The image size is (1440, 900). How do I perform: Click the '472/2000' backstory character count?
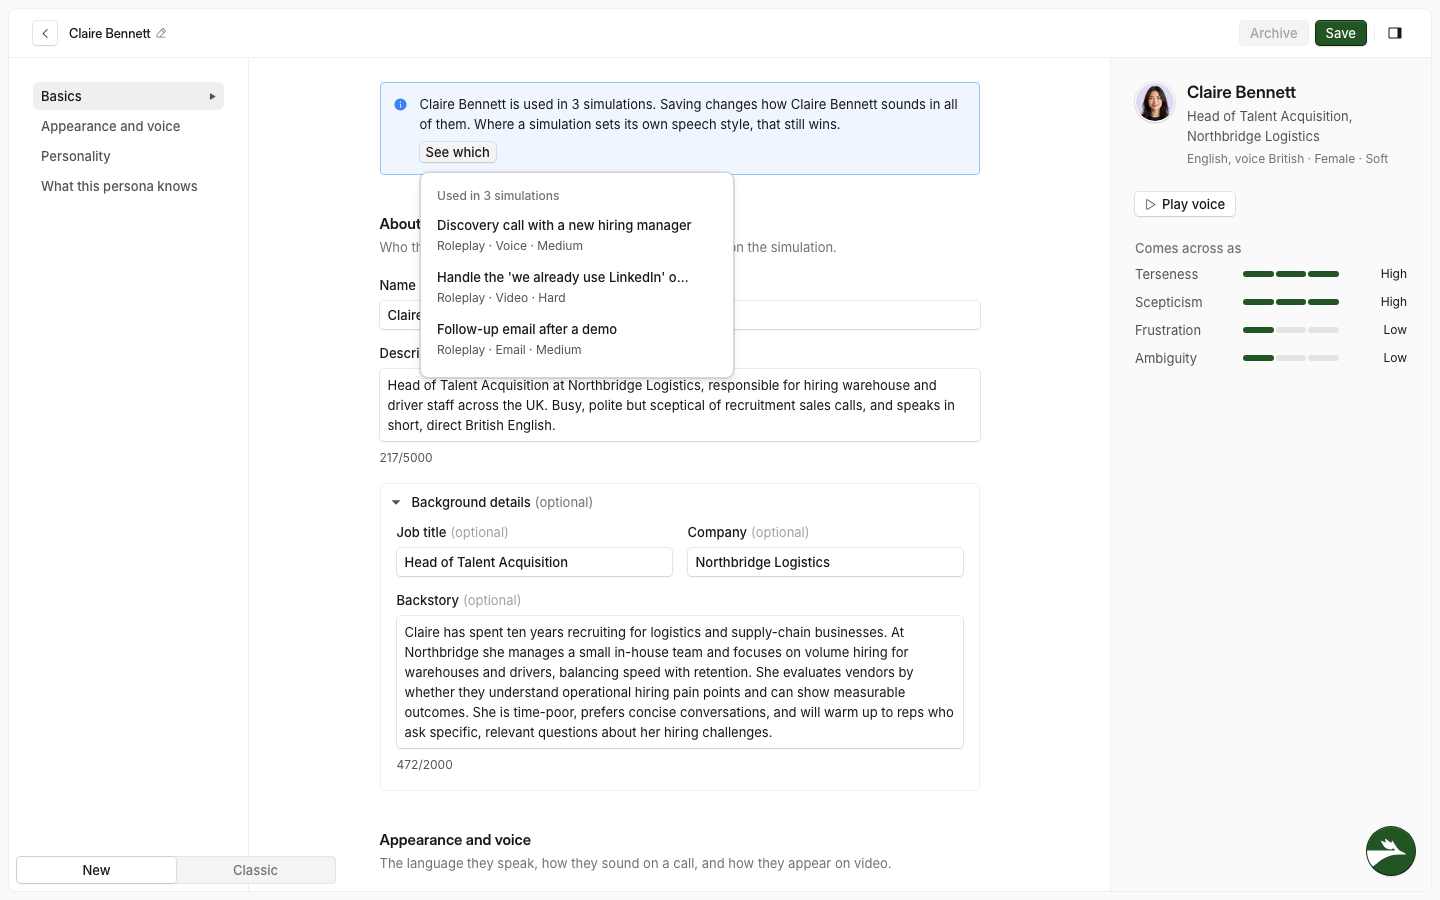[x=425, y=765]
